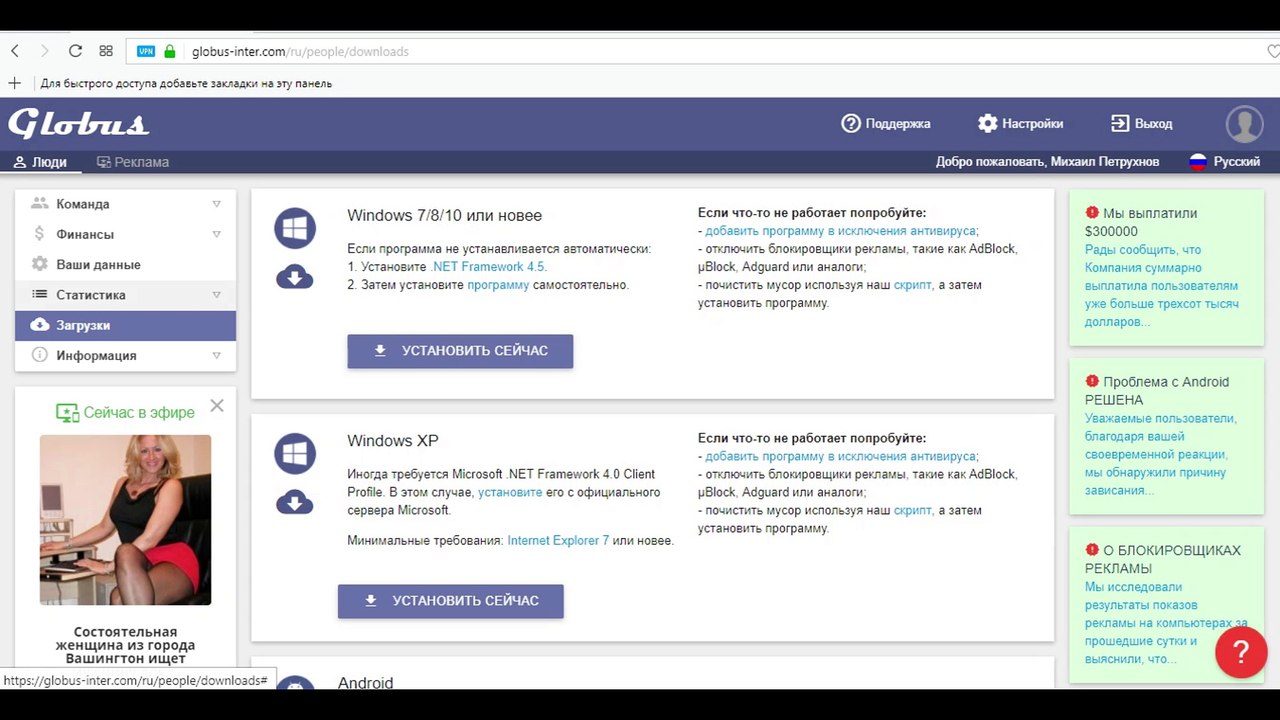Open the 'Проблема с Android РЕШЕНА' news card
Screen dimensions: 1280x720
[1166, 437]
